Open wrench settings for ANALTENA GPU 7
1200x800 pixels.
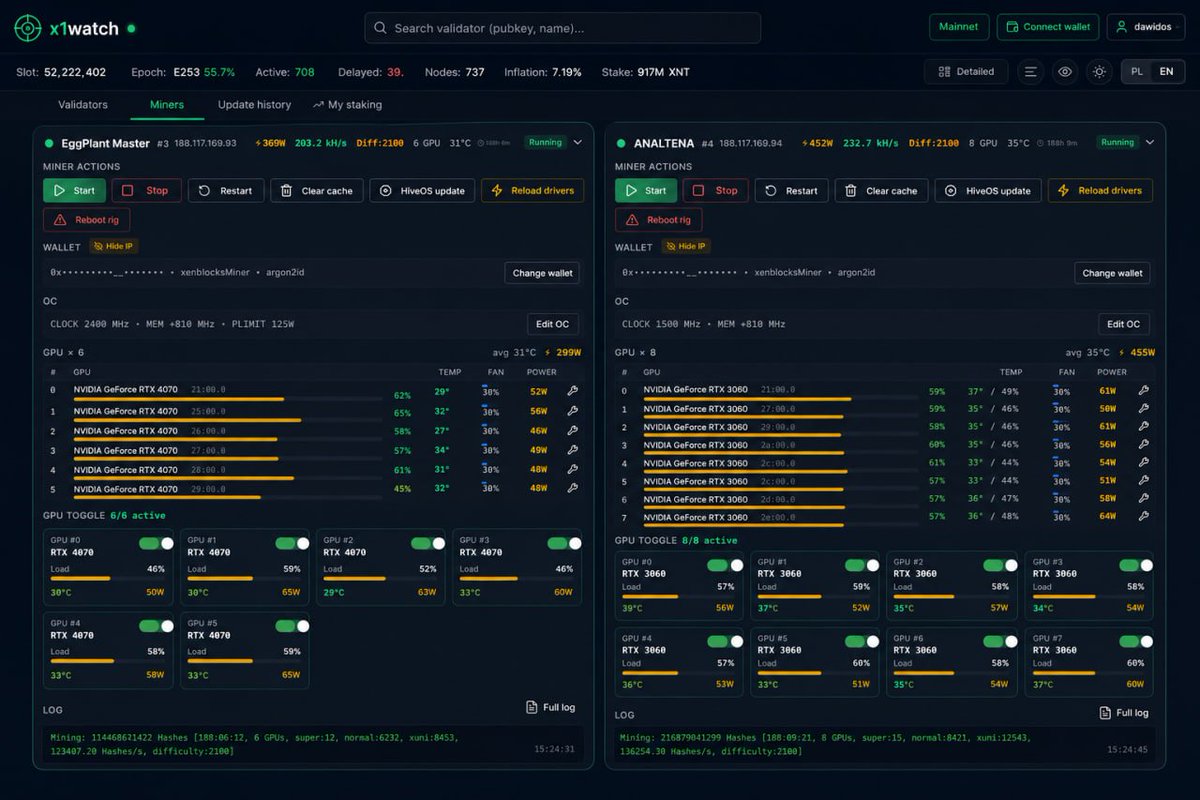(1143, 516)
